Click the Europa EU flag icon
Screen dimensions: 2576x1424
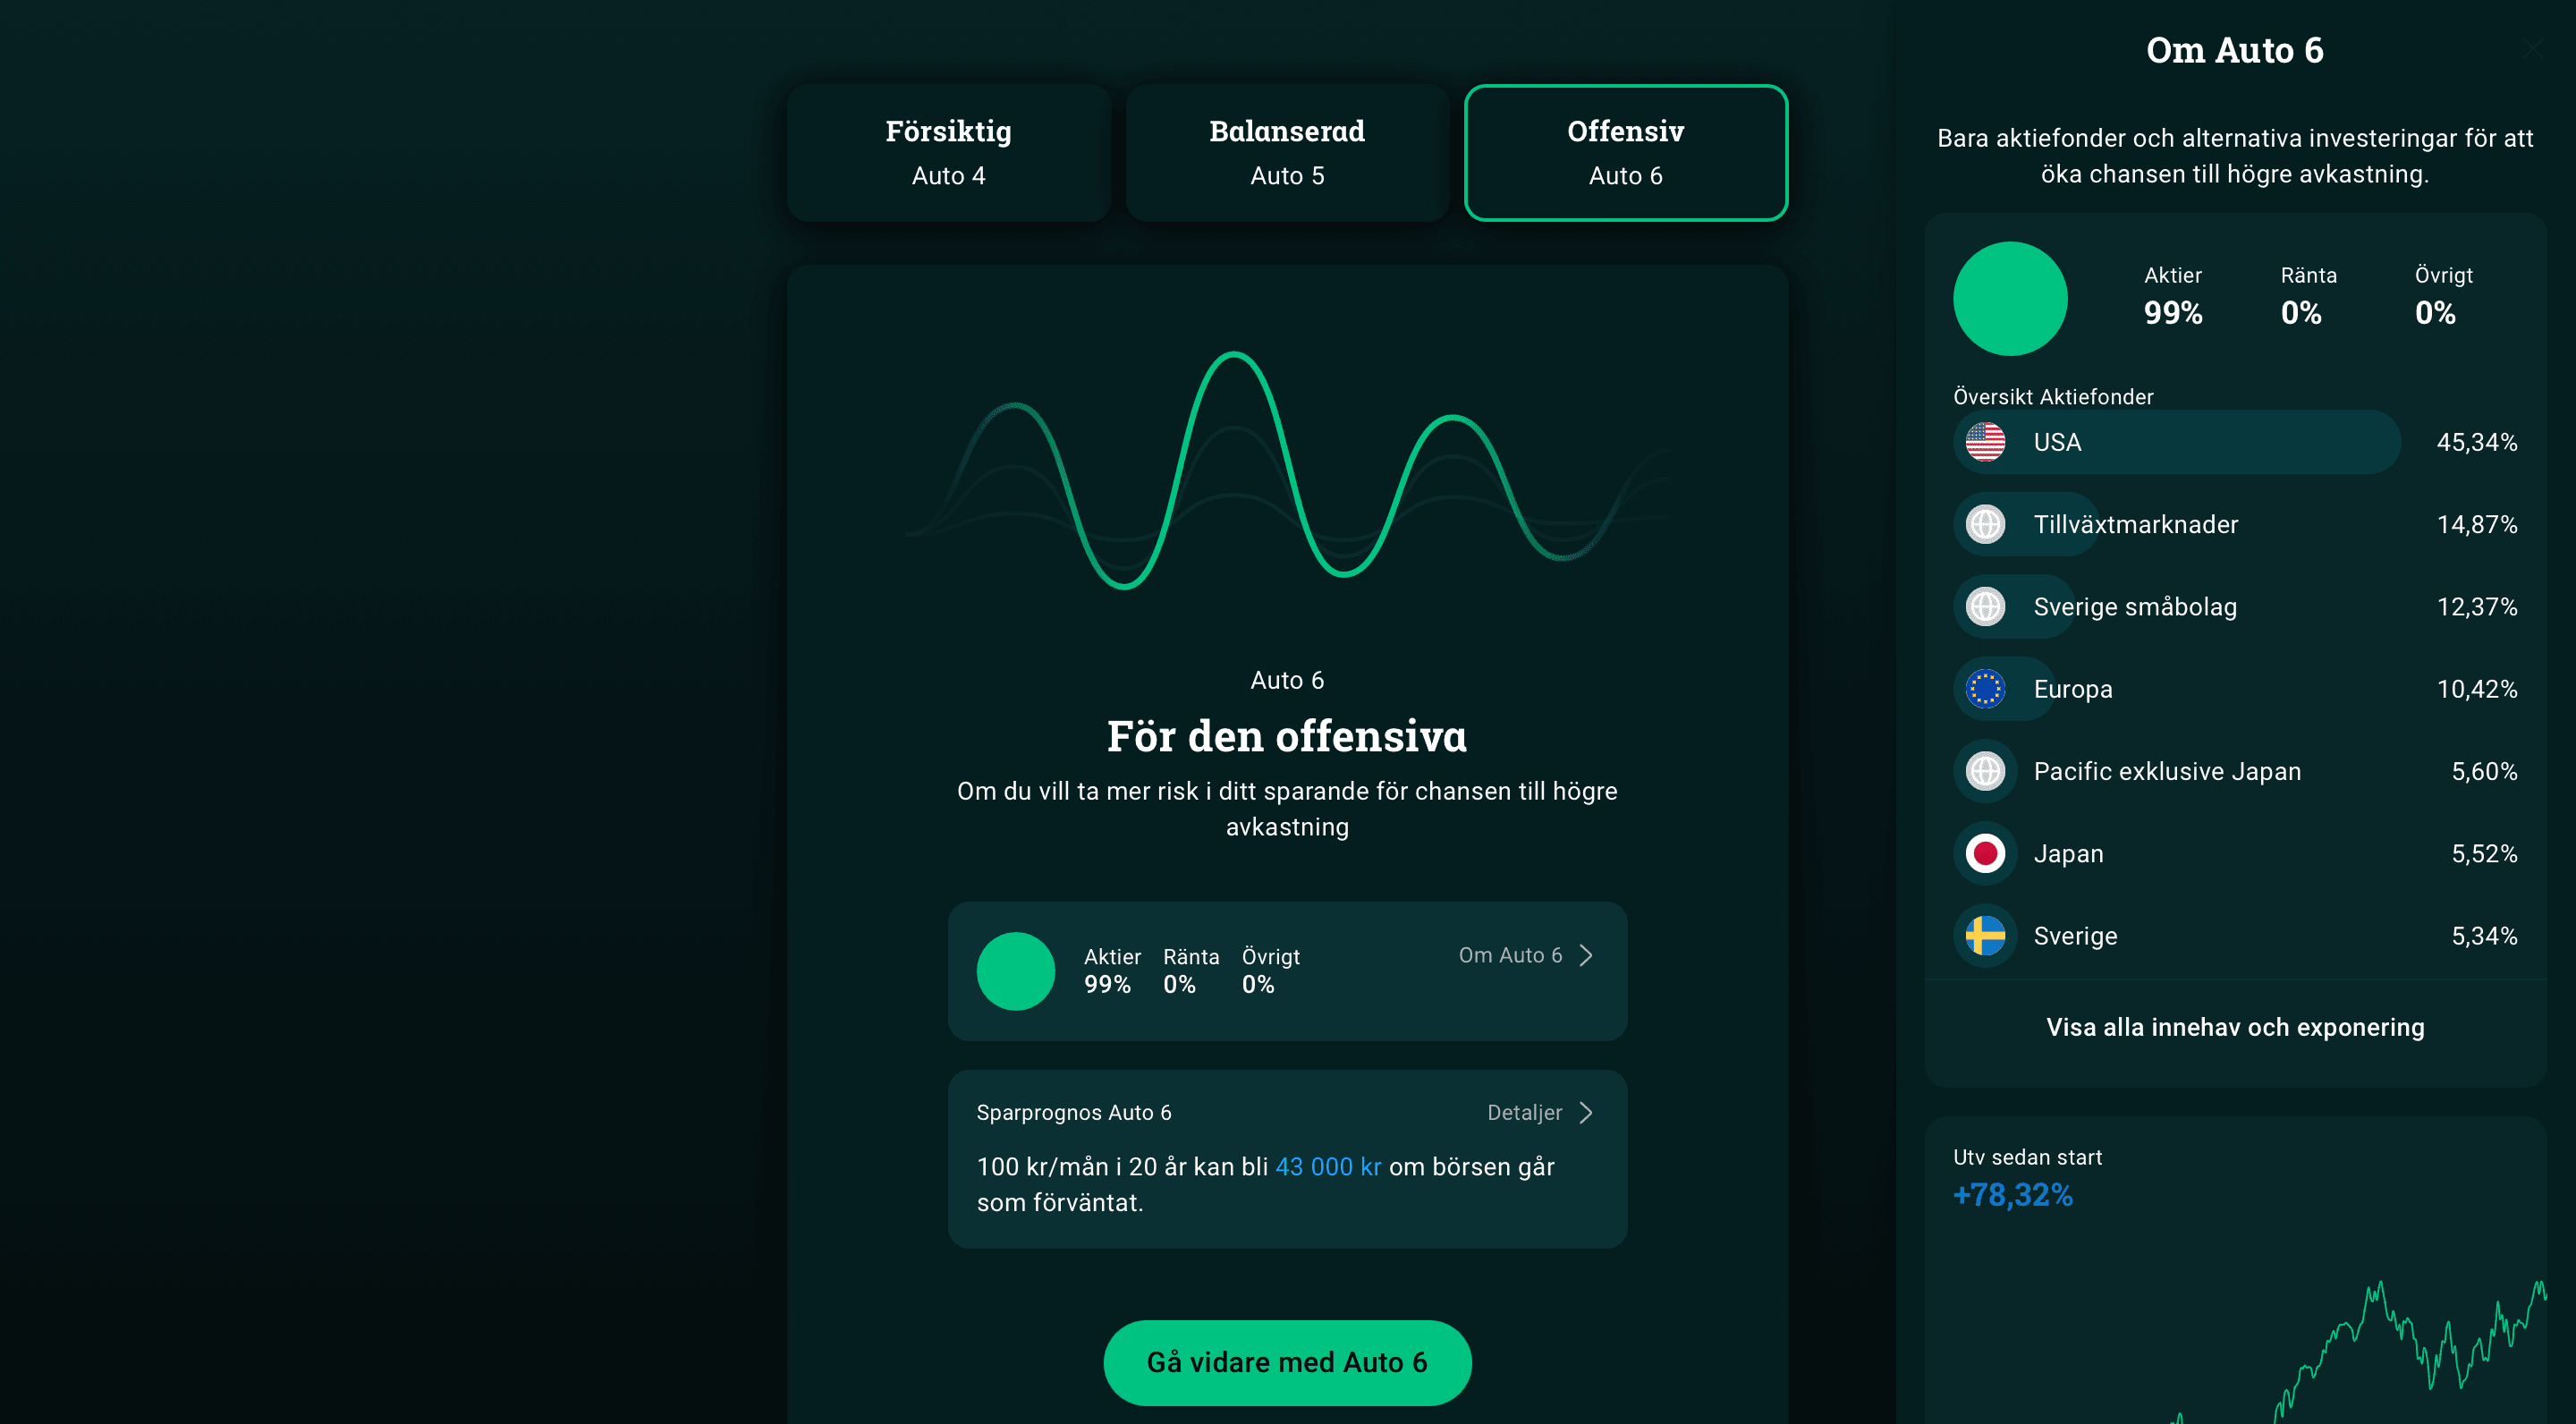(1985, 689)
